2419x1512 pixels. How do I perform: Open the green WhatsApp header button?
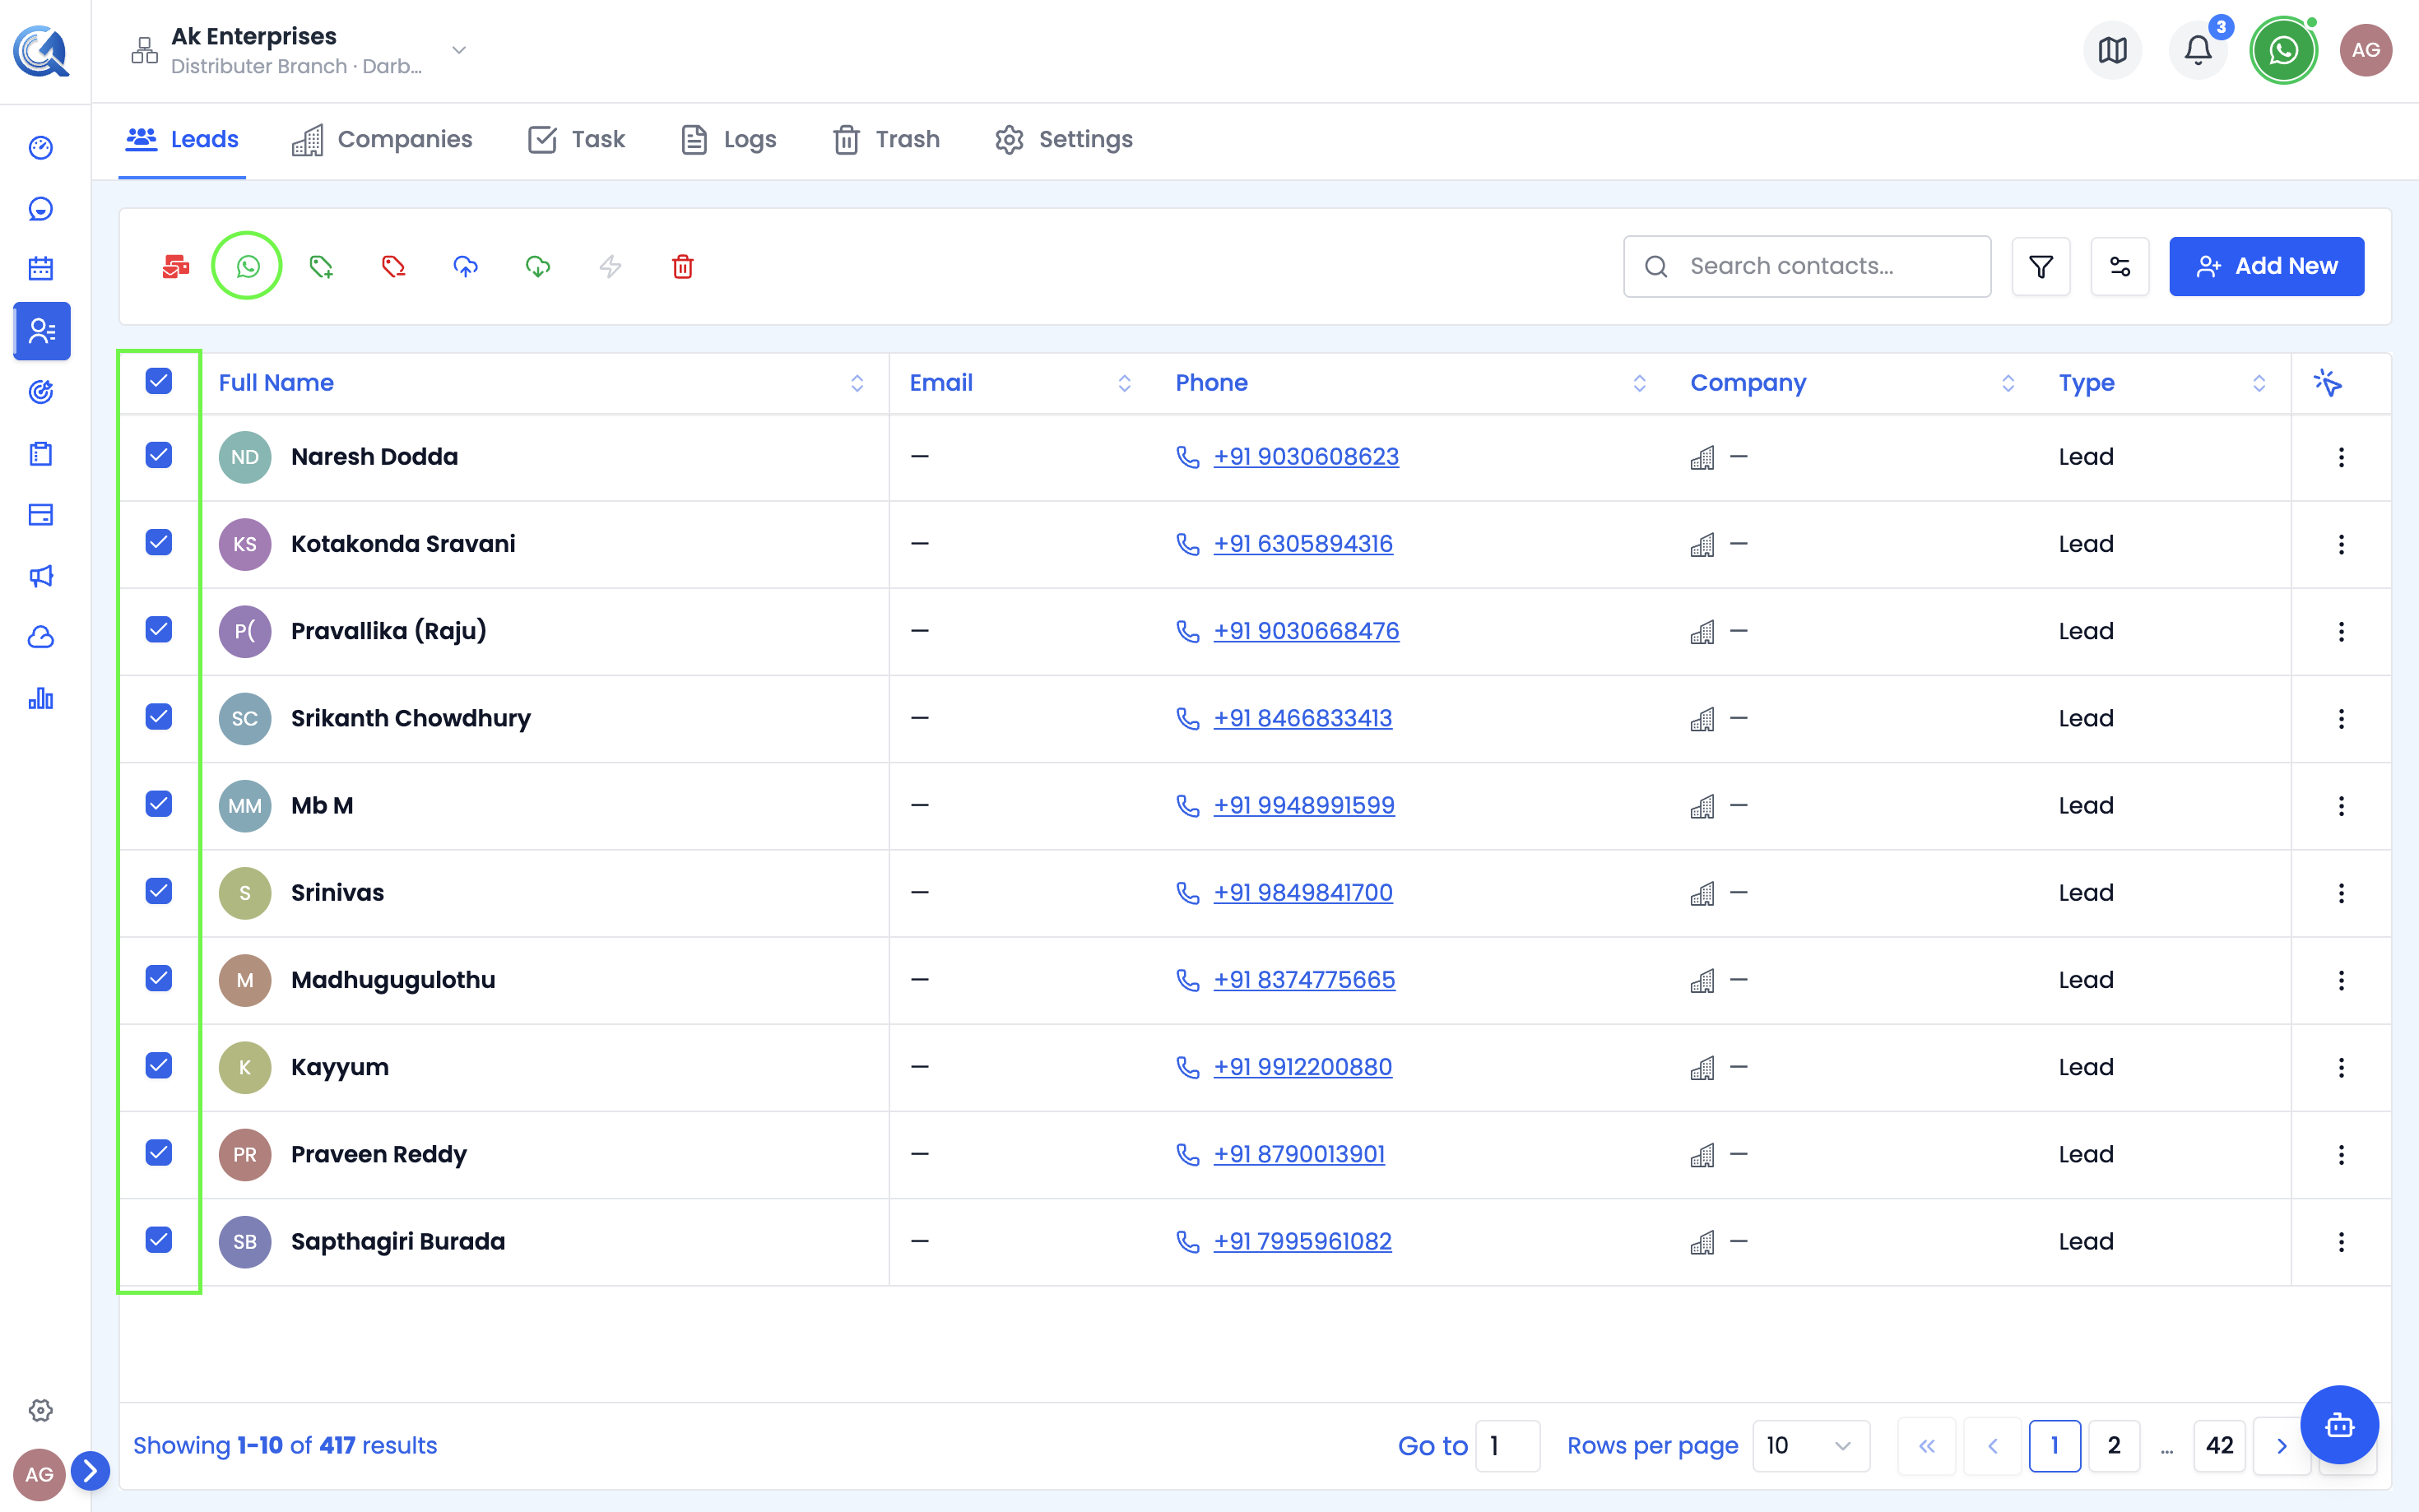tap(2283, 50)
